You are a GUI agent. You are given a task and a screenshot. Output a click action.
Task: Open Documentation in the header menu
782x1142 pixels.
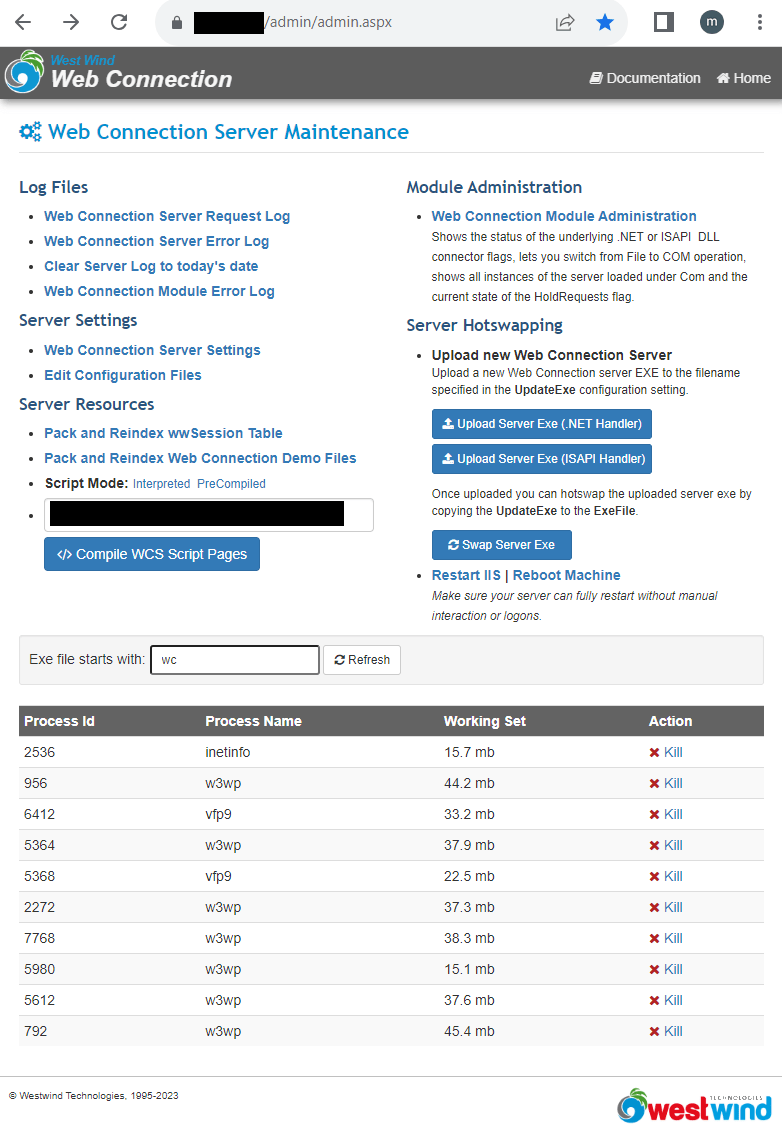pyautogui.click(x=645, y=78)
